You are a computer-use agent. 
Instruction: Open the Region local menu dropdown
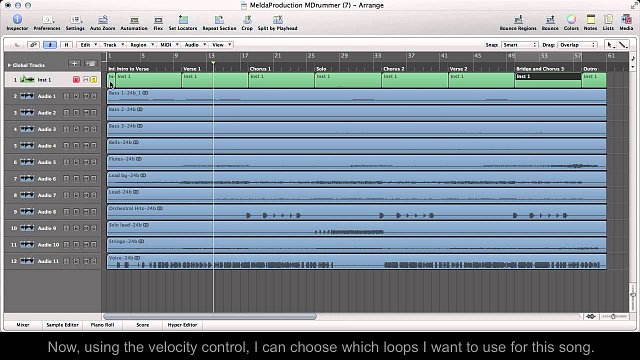pos(142,45)
